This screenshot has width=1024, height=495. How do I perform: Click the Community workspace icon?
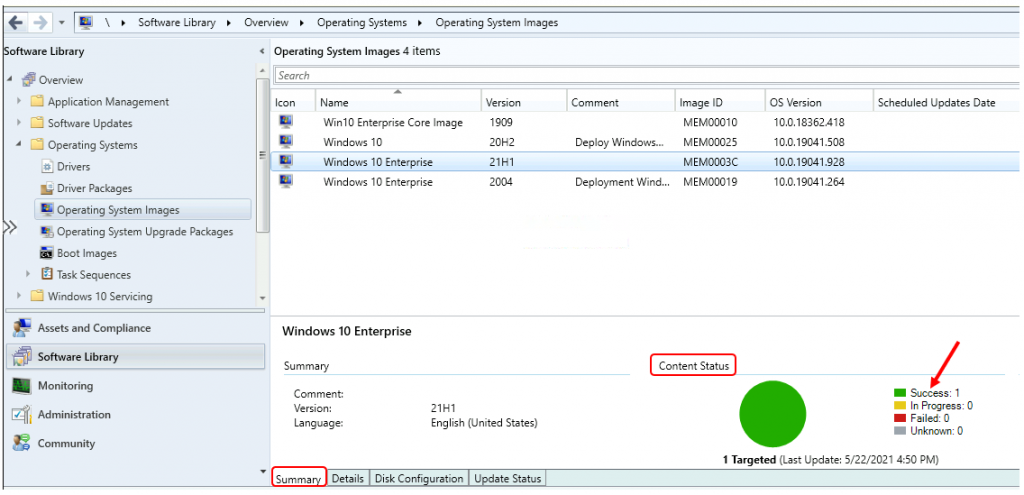[22, 443]
